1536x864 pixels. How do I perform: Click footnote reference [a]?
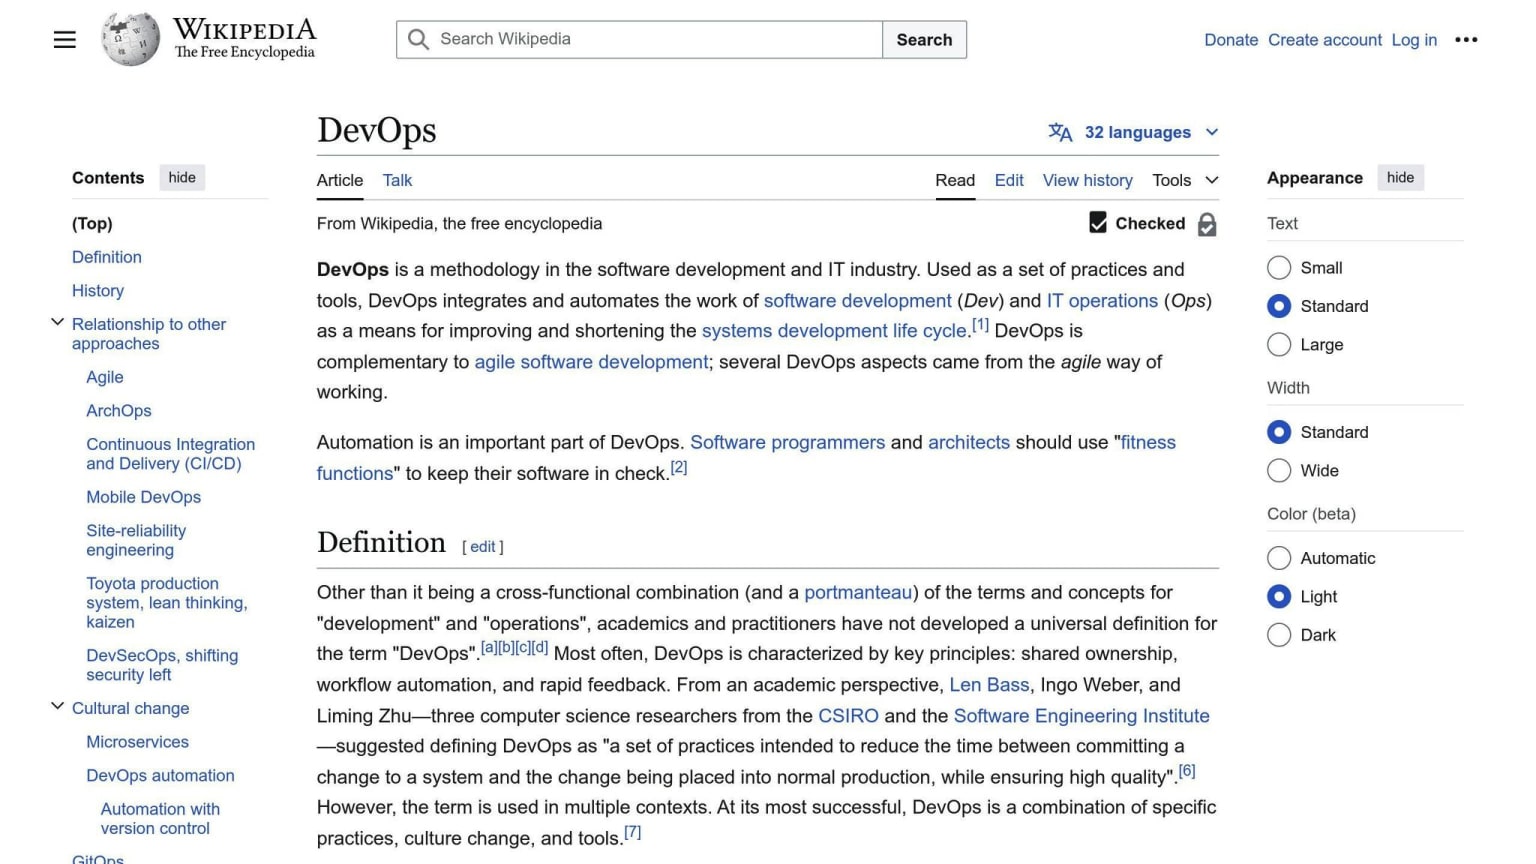pos(489,647)
